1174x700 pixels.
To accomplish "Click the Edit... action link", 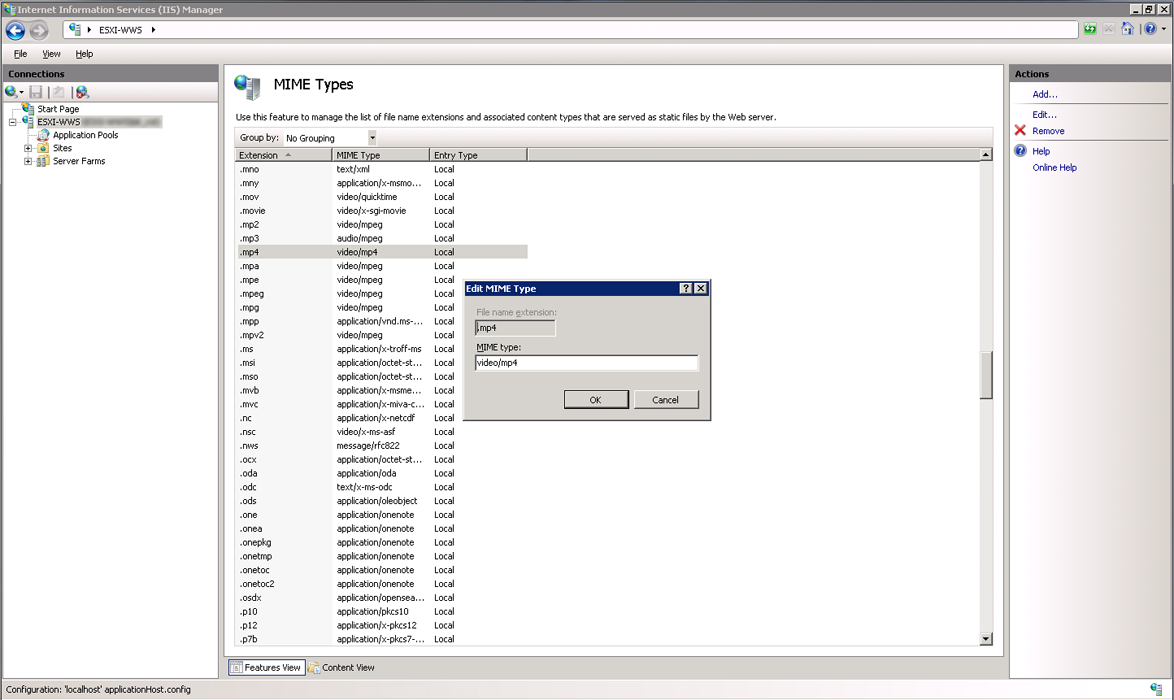I will (1044, 115).
